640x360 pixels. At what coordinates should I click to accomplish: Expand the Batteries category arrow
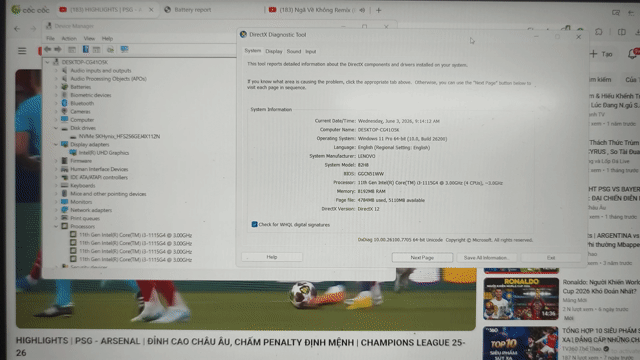coord(56,87)
